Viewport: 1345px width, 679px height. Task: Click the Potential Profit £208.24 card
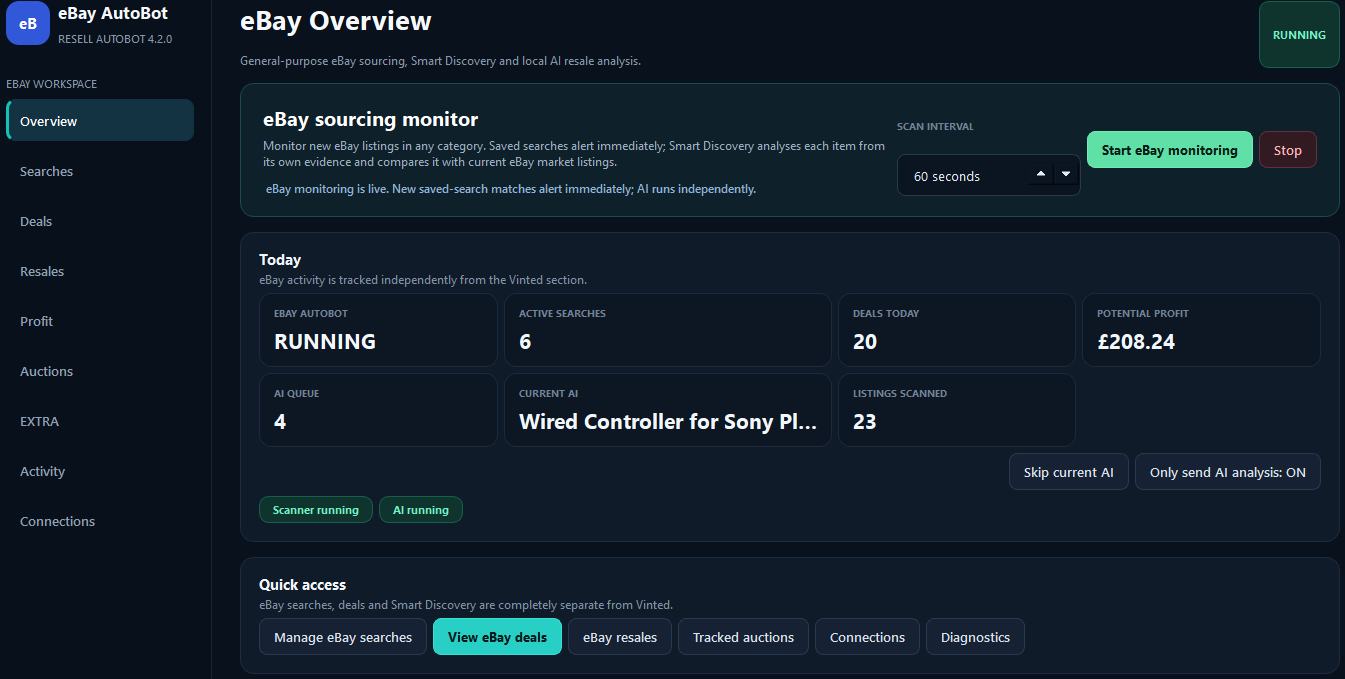click(1201, 330)
